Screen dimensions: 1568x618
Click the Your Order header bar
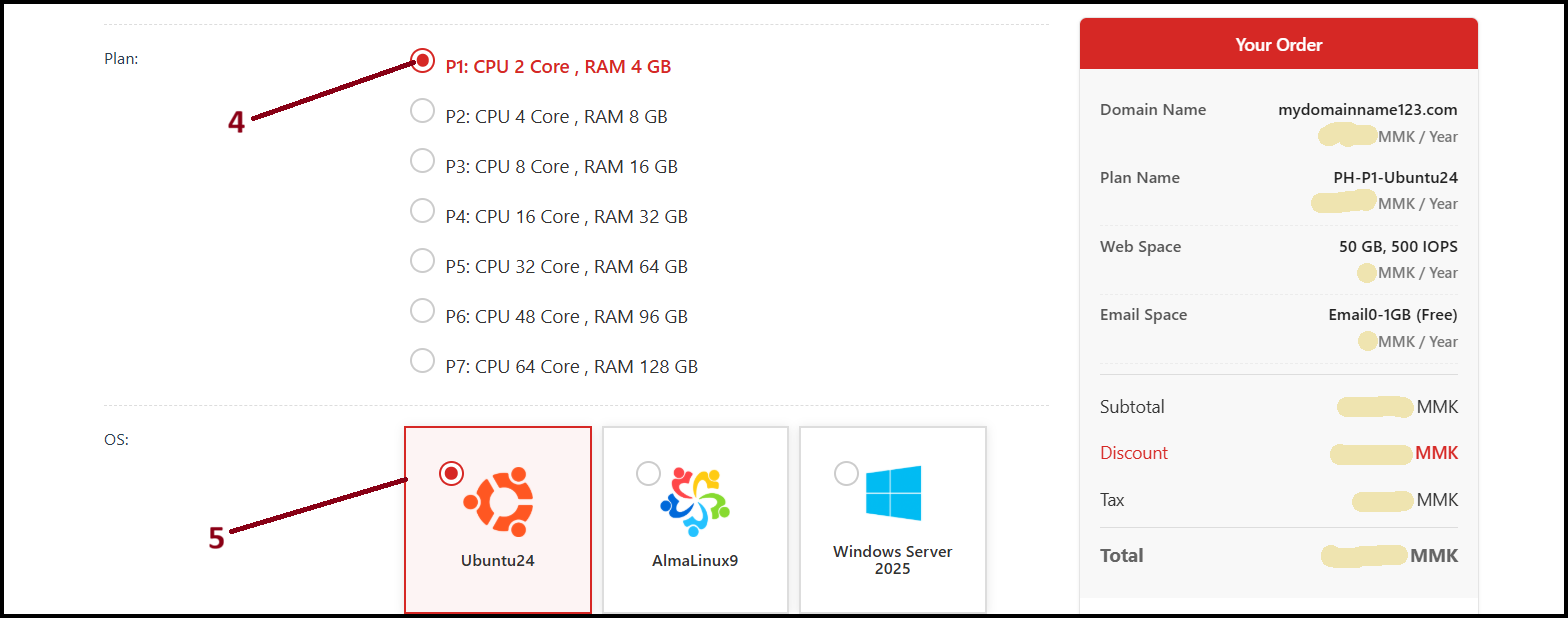1279,44
